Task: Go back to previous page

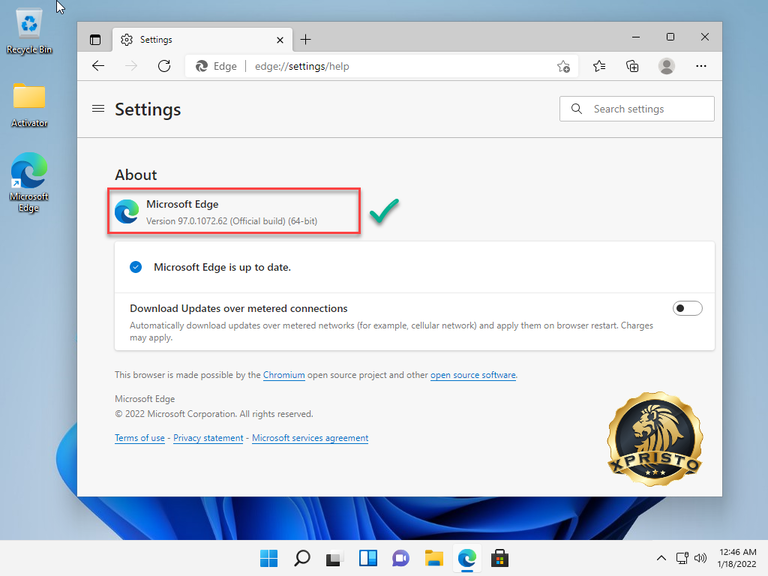Action: coord(98,66)
